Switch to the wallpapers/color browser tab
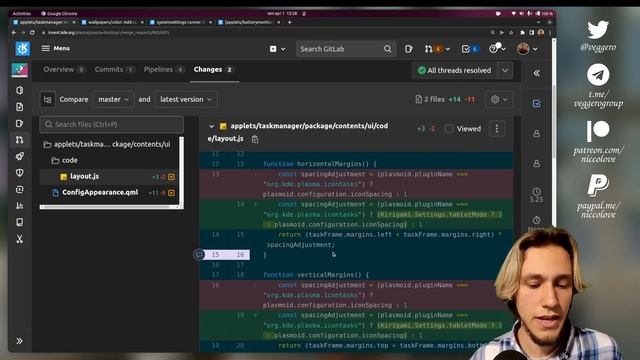 112,22
